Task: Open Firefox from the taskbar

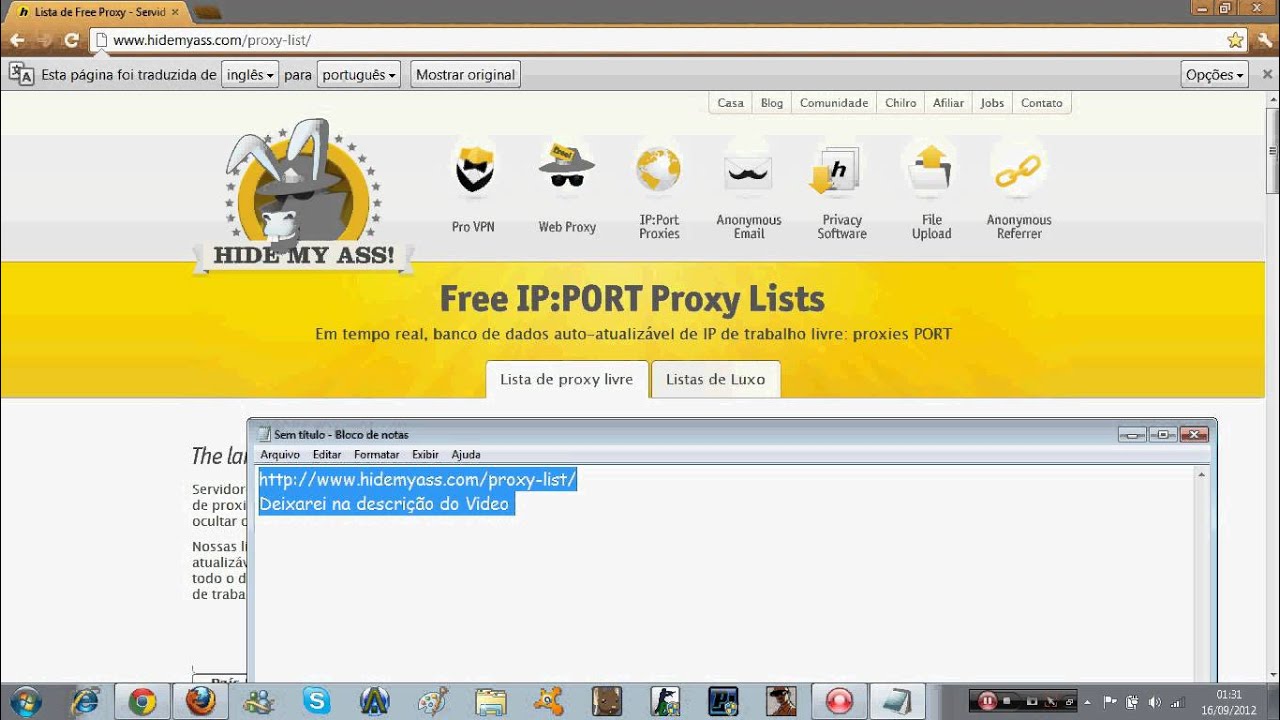Action: [201, 701]
